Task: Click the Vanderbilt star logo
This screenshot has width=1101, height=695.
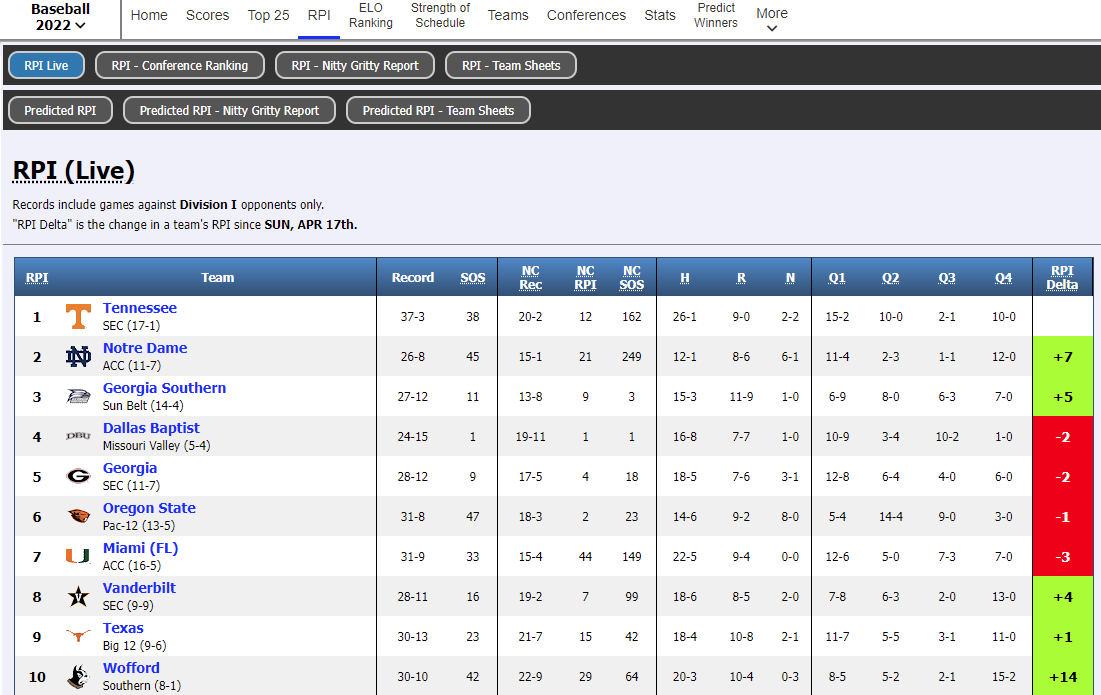Action: pos(78,596)
